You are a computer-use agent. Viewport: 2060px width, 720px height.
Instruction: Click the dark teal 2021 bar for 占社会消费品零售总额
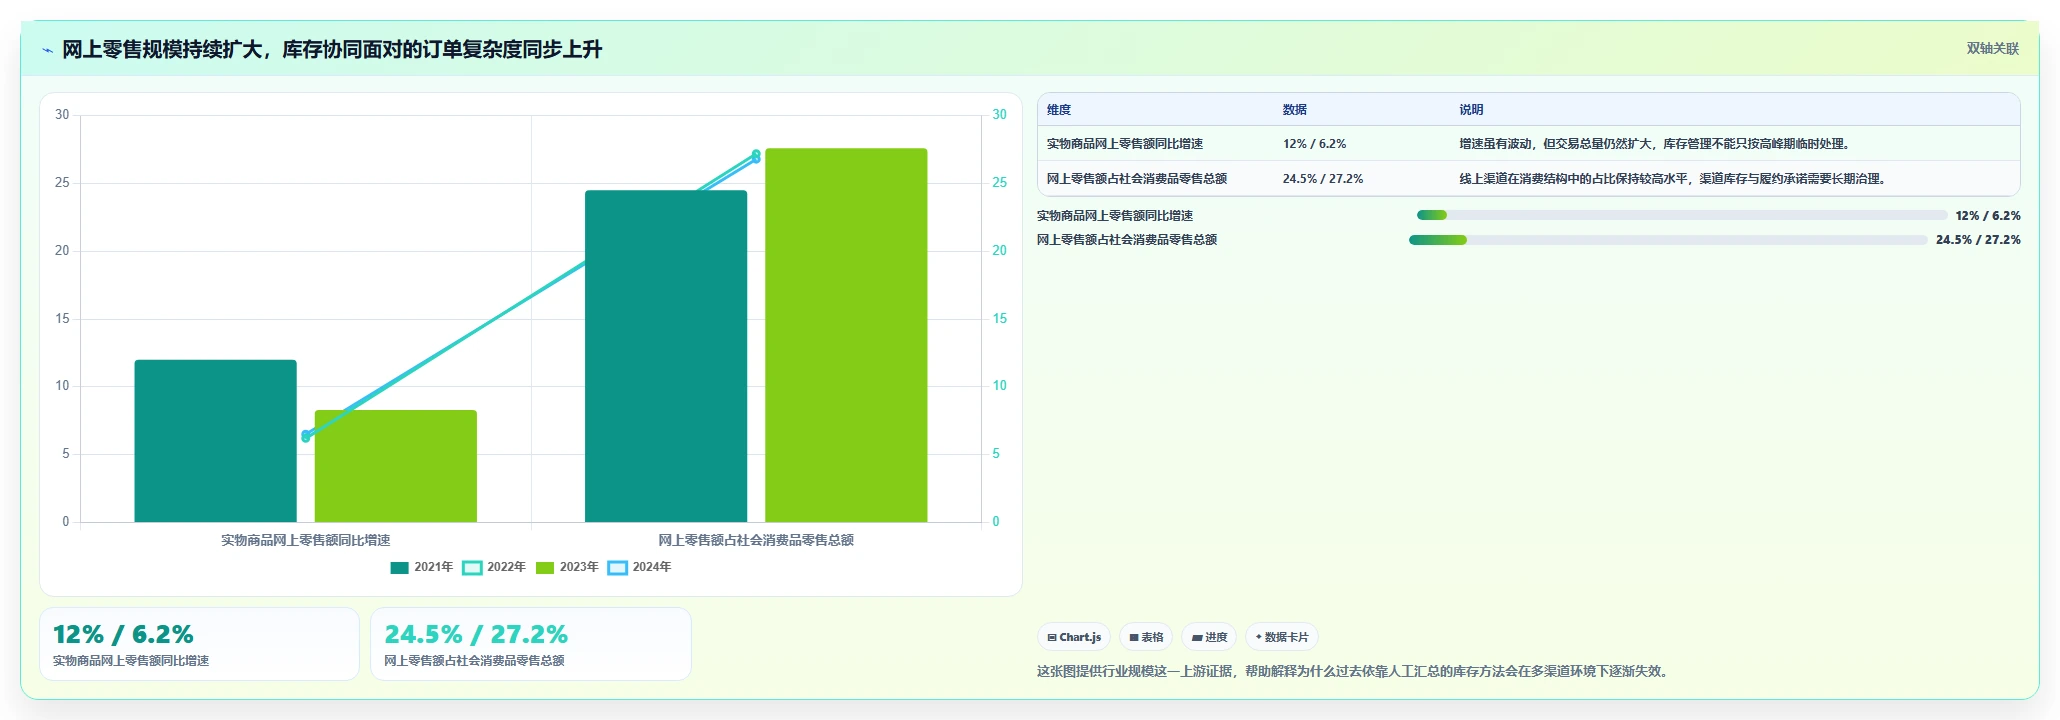666,356
